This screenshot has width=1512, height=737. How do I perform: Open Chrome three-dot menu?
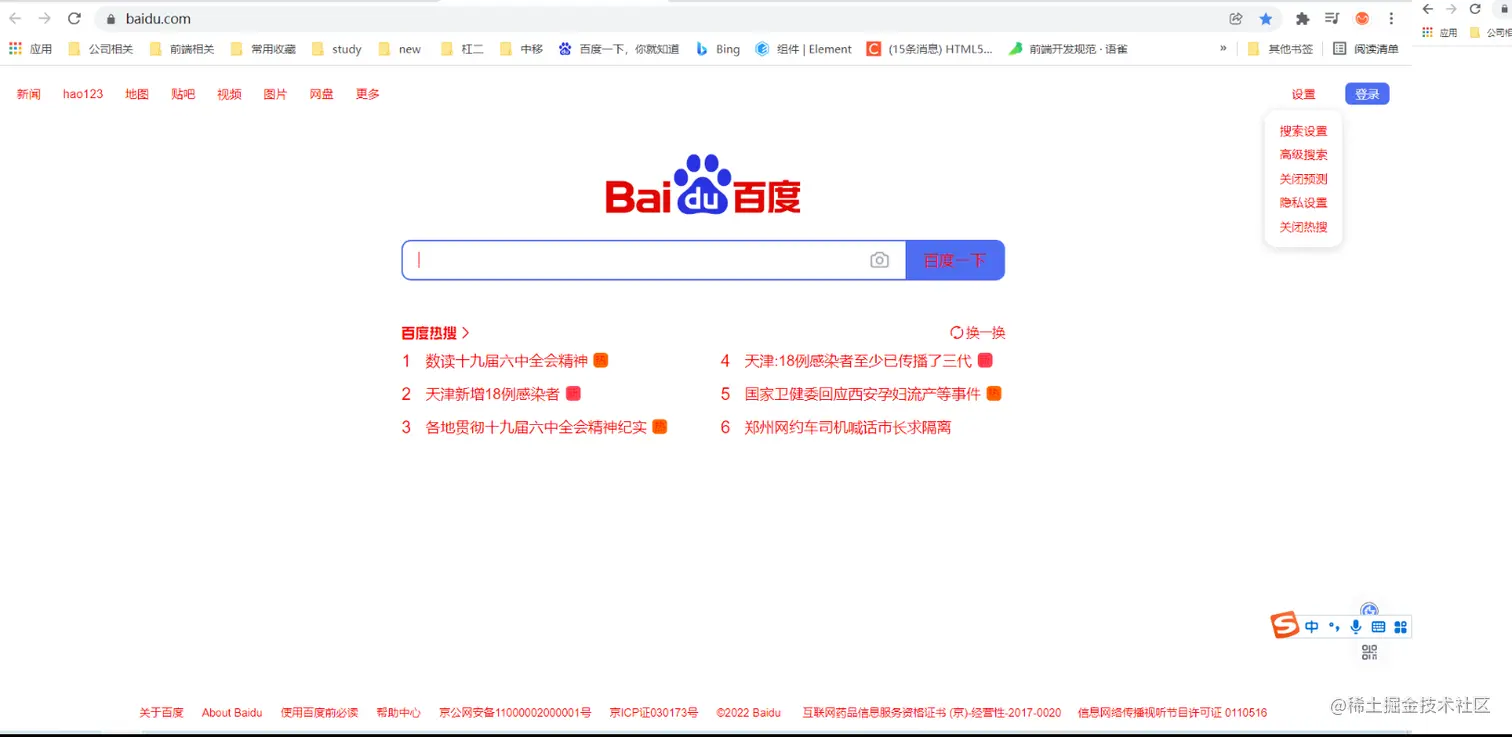(1391, 18)
